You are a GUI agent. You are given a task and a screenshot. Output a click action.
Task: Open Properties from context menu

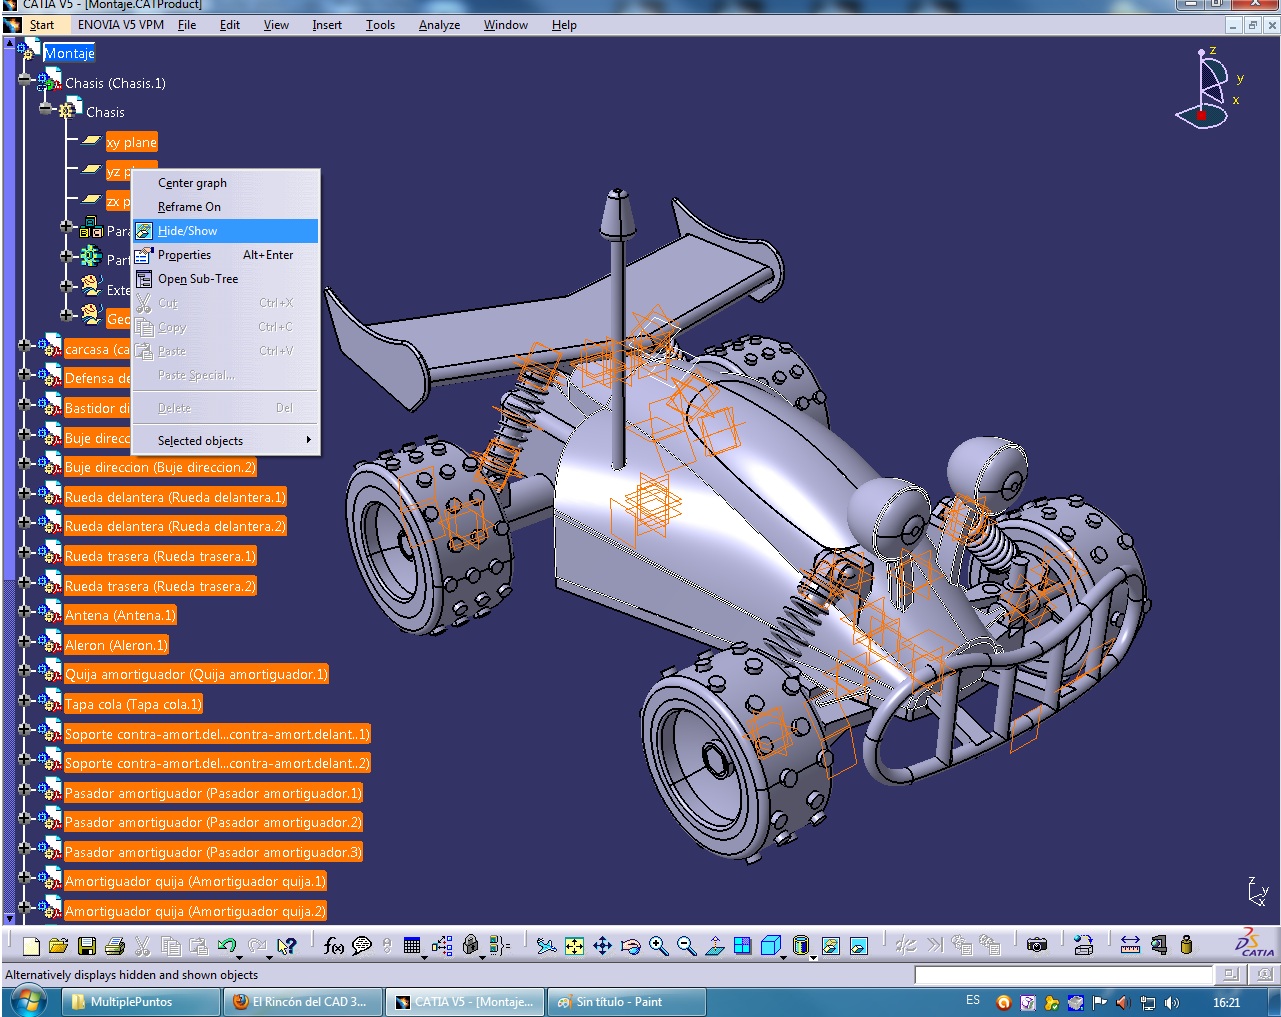tap(226, 255)
